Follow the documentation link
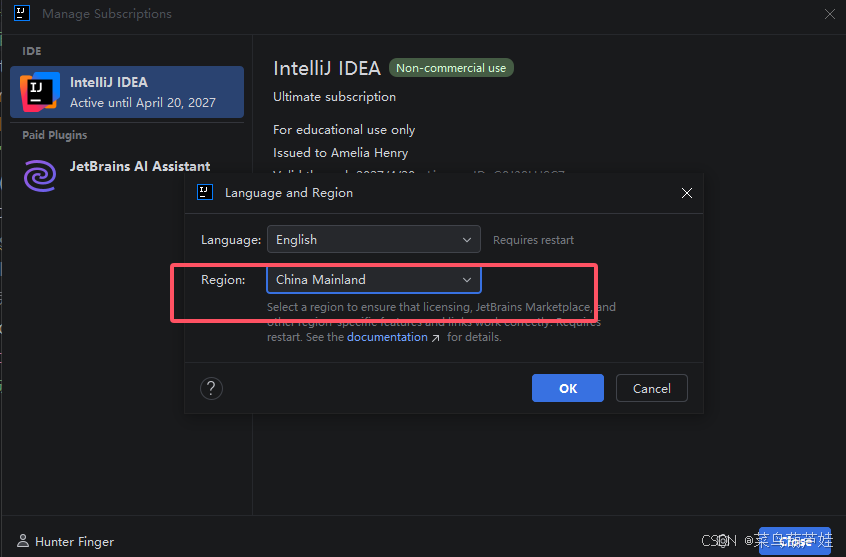The height and width of the screenshot is (557, 846). click(387, 337)
